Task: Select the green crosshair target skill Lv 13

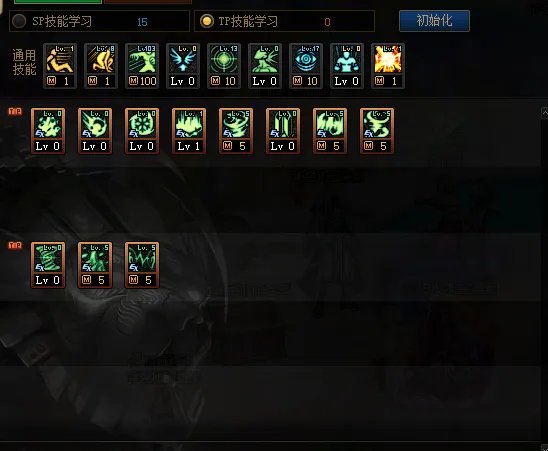Action: (224, 66)
